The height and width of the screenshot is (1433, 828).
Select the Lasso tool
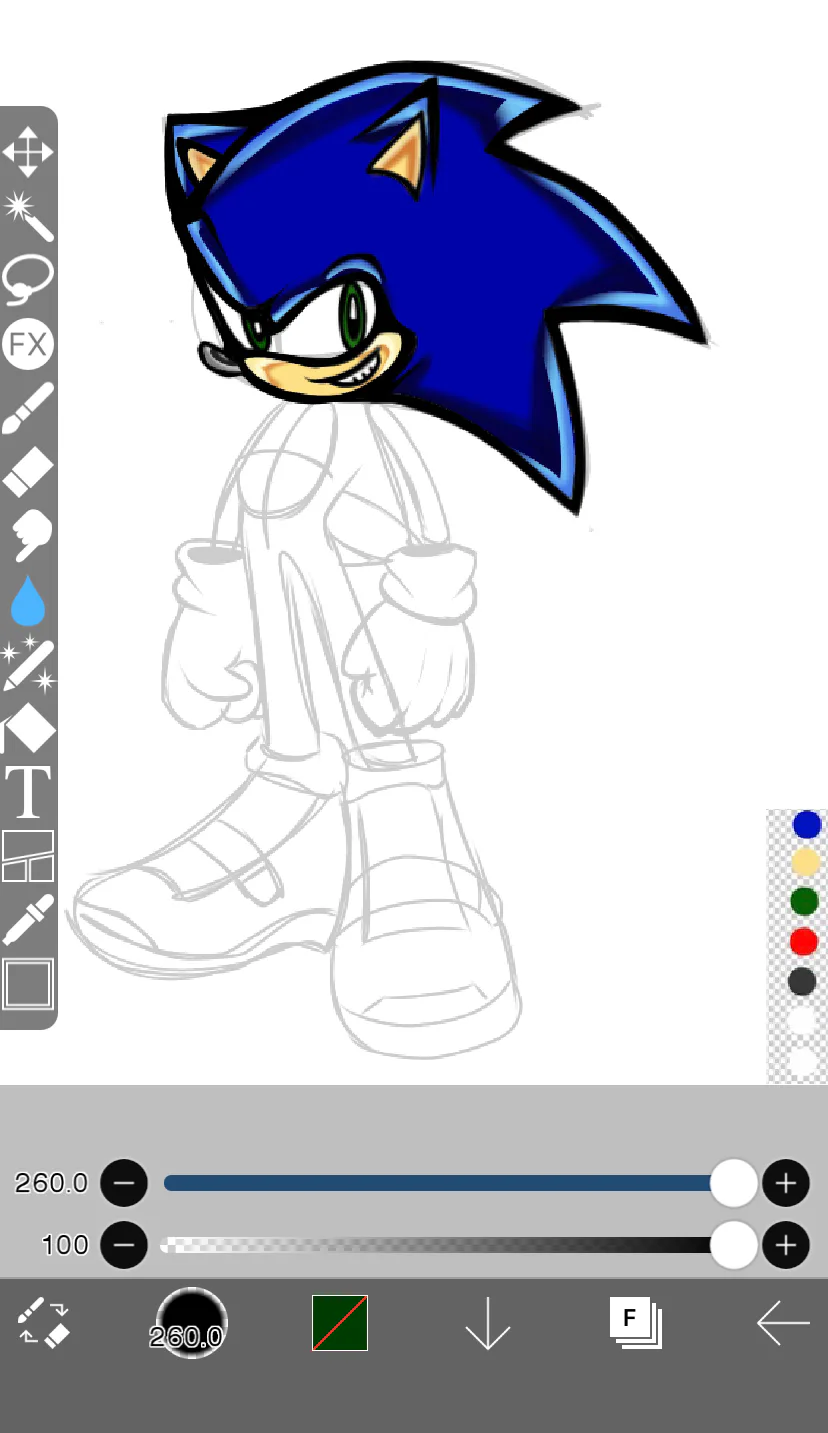click(28, 280)
